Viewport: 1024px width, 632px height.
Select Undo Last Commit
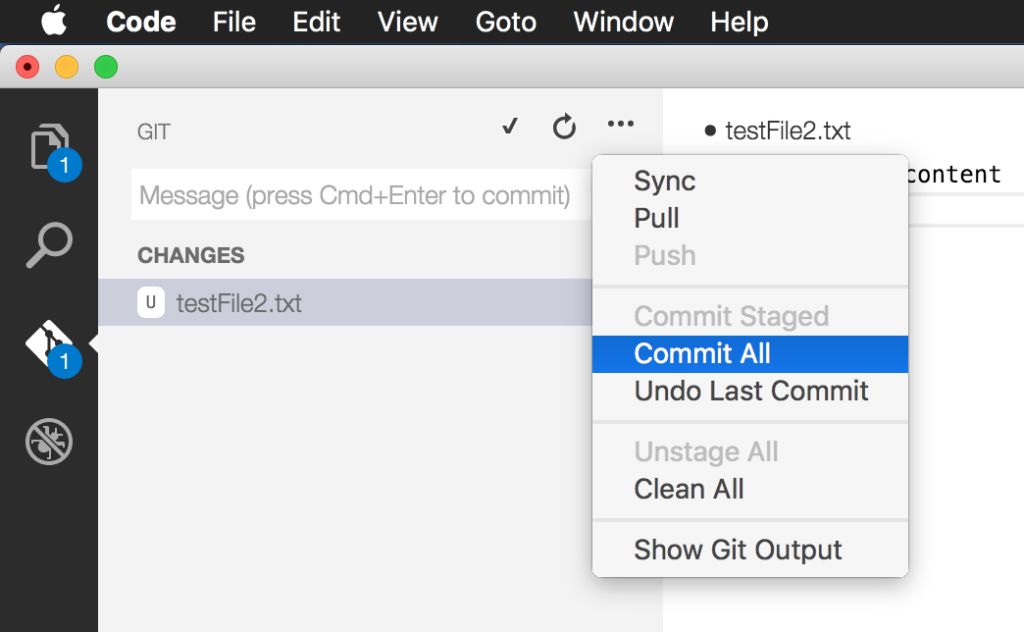click(750, 391)
